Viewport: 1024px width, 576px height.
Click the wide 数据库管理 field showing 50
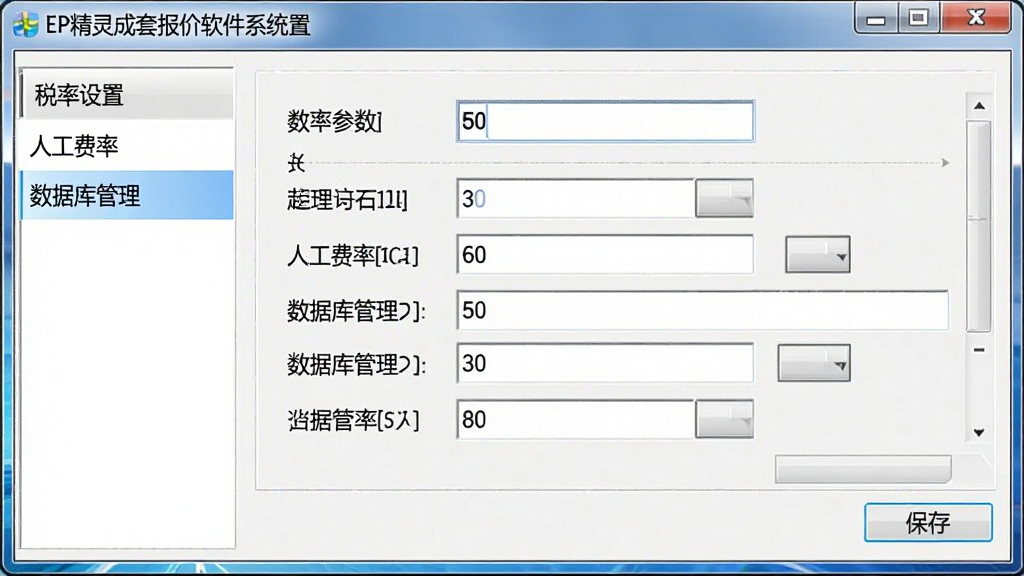[x=703, y=310]
